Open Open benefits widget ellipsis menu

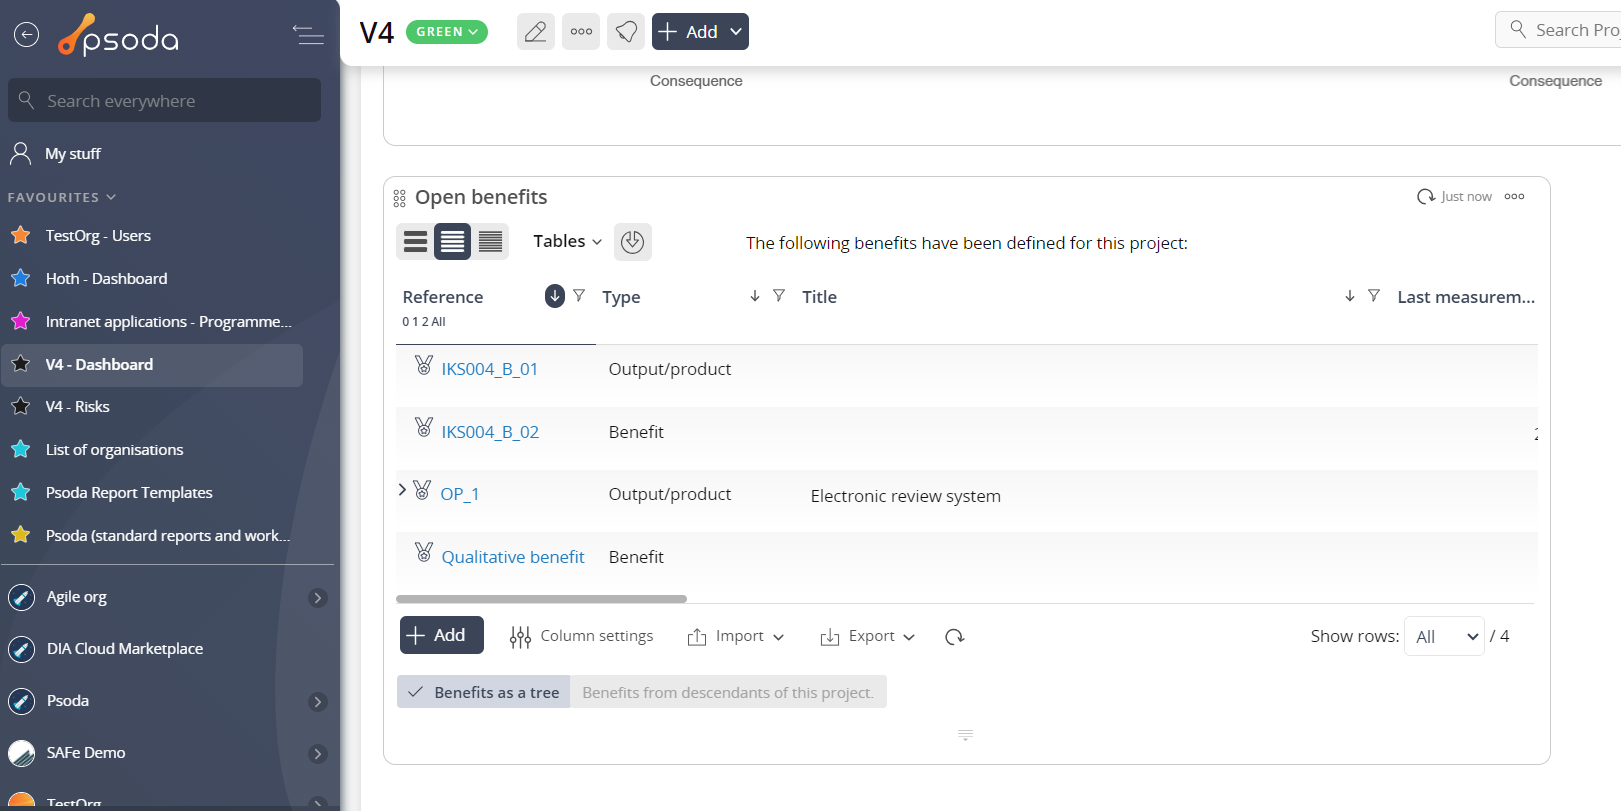click(1515, 196)
